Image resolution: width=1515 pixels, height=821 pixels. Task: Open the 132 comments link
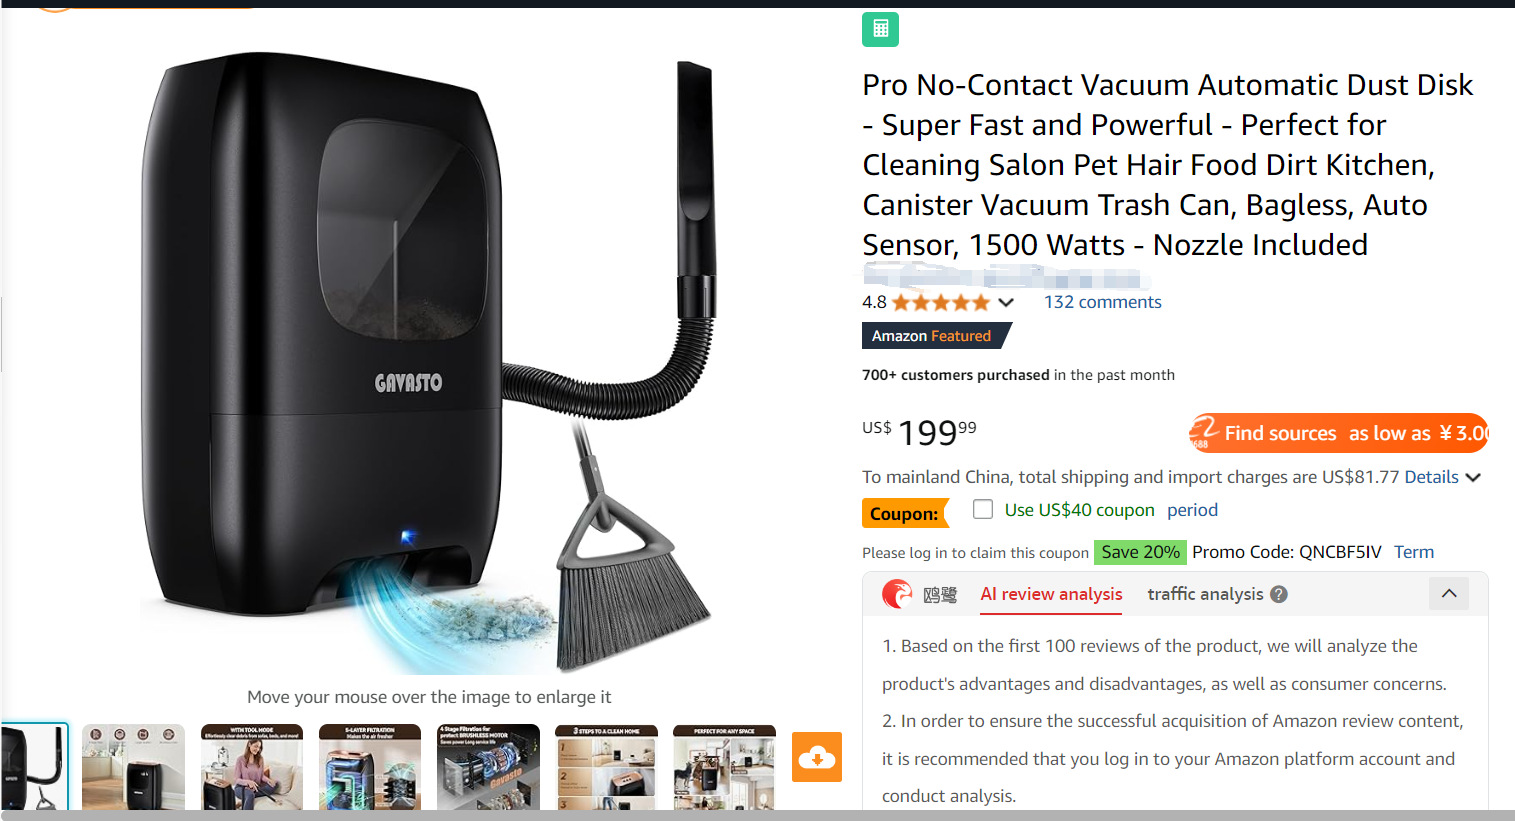(x=1102, y=302)
